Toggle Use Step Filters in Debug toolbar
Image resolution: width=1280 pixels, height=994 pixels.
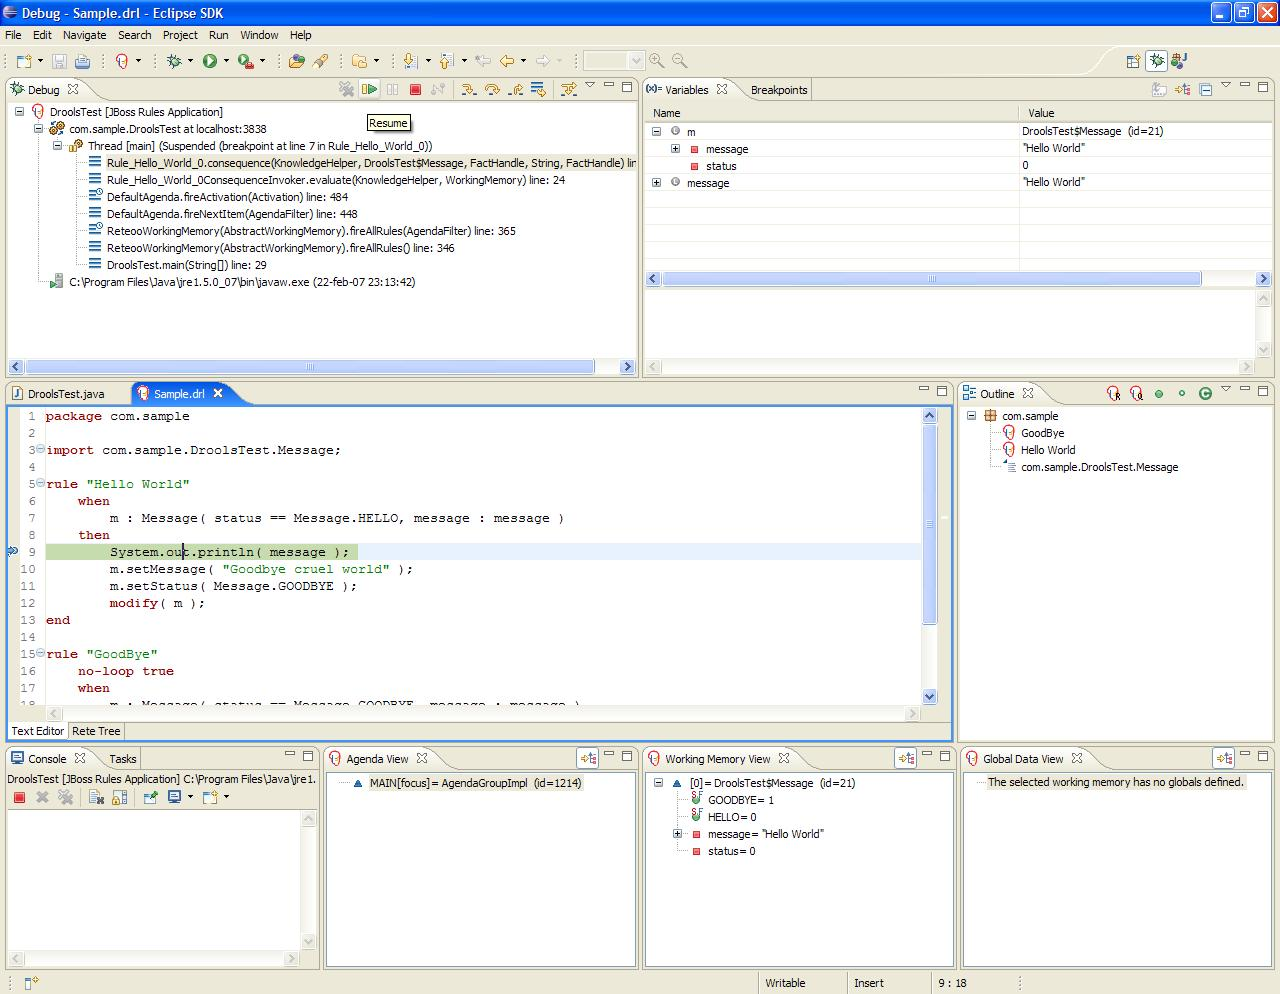(x=569, y=90)
